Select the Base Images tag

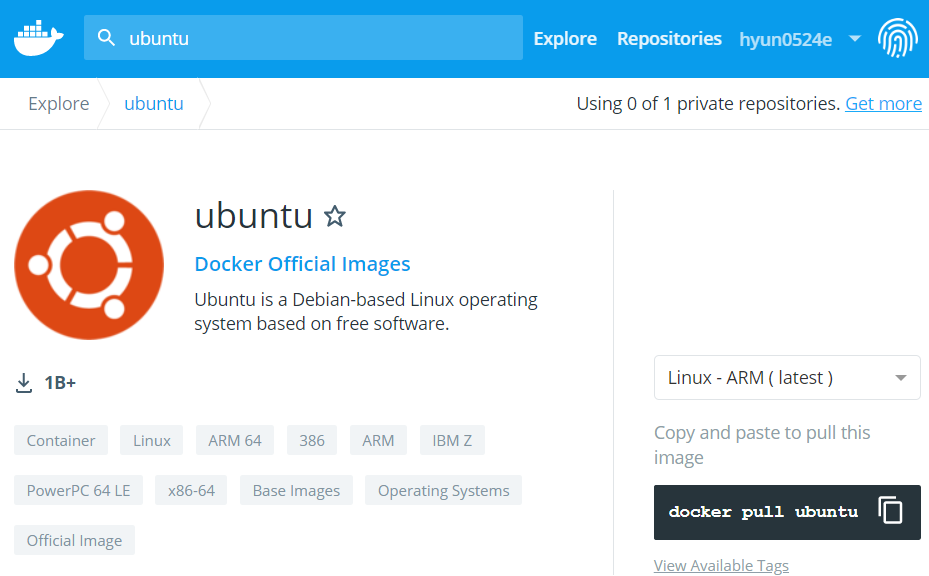(x=296, y=490)
